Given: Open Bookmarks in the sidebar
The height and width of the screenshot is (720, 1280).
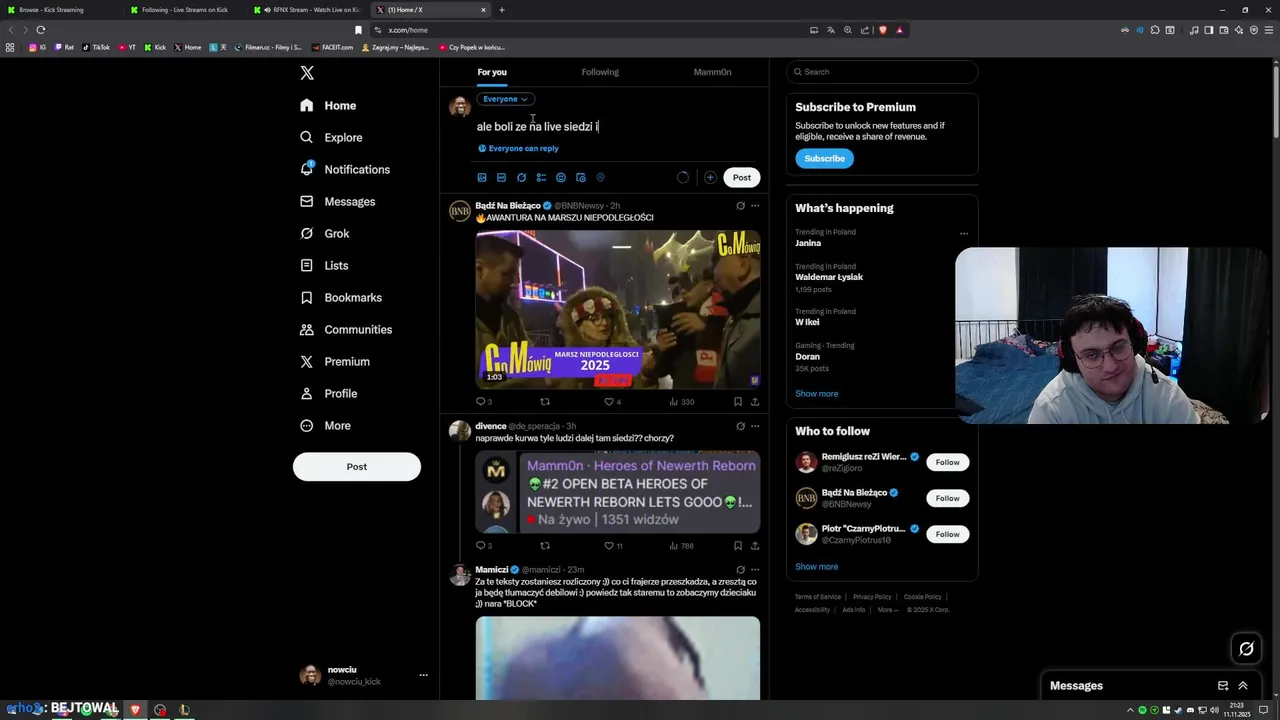Looking at the screenshot, I should pyautogui.click(x=341, y=297).
